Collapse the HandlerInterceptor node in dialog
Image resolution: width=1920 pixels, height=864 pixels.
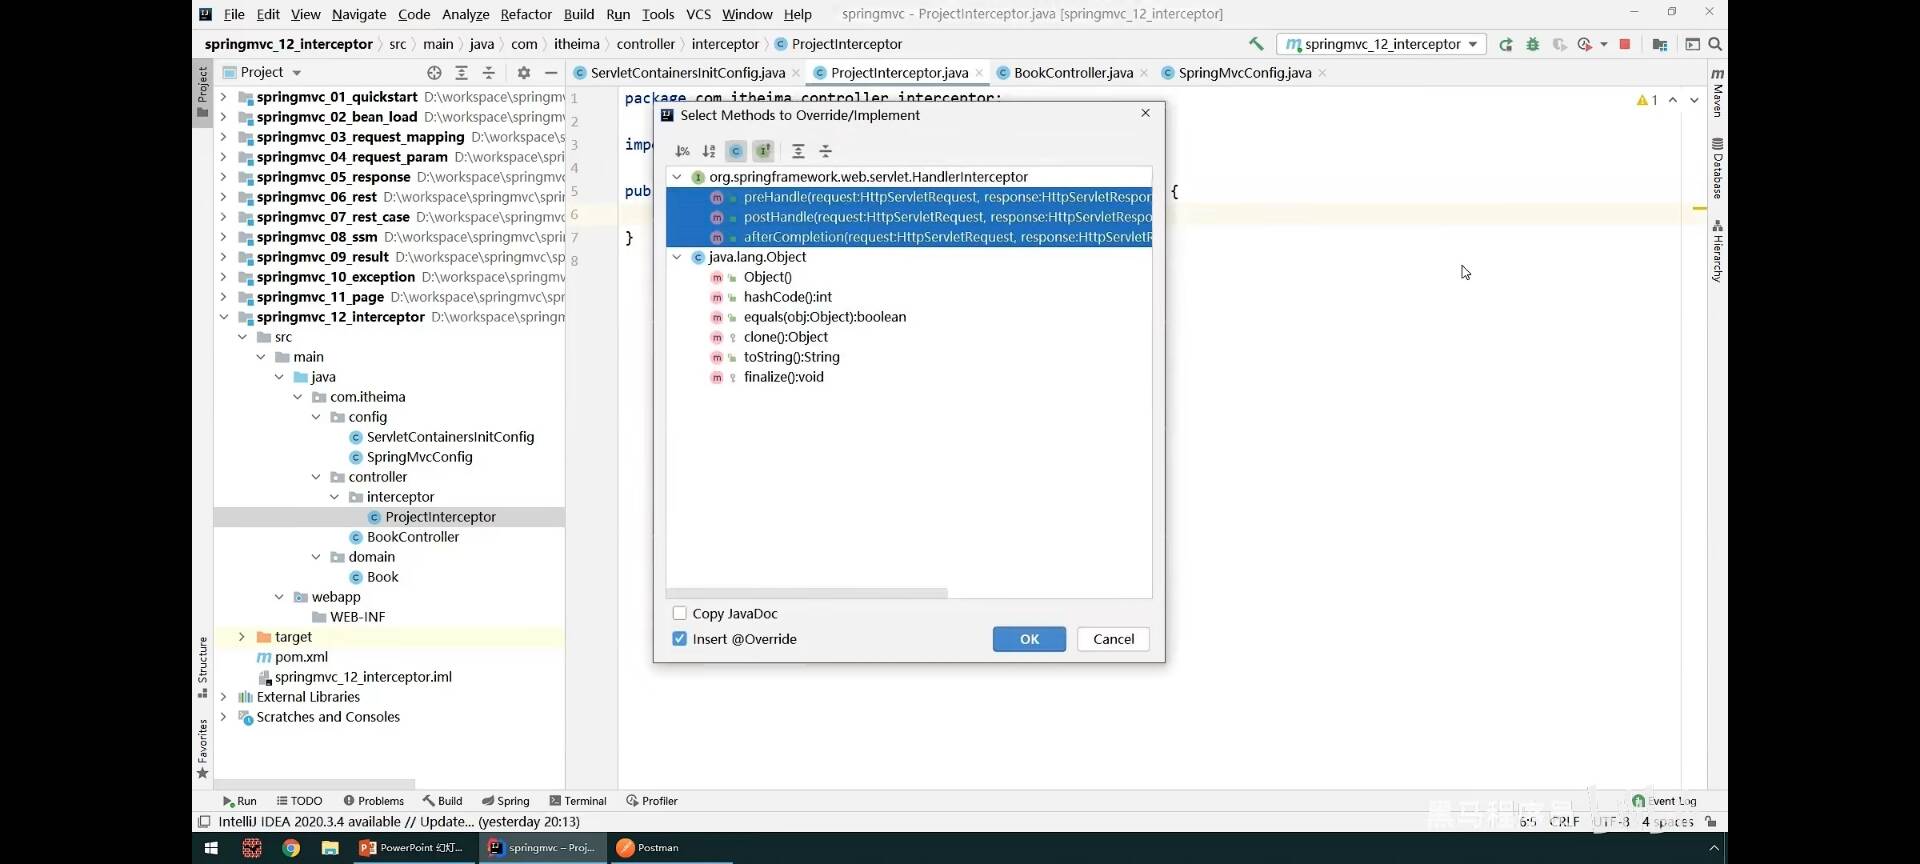[677, 177]
